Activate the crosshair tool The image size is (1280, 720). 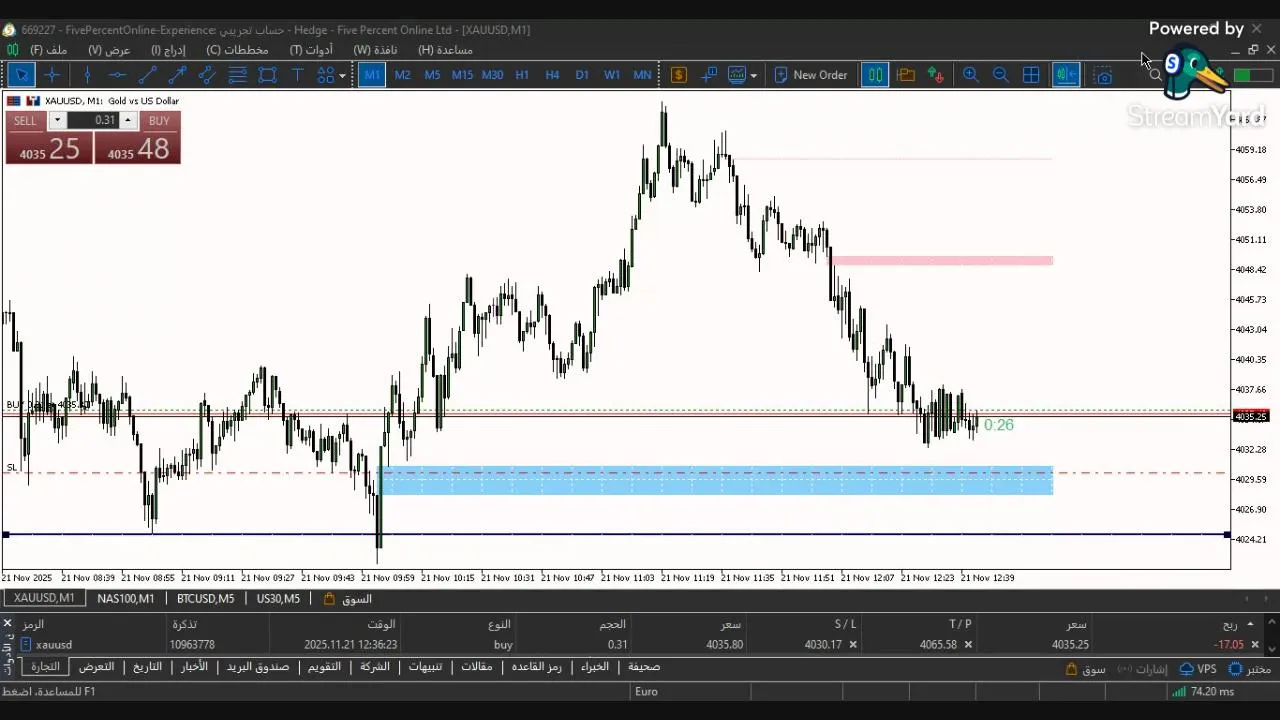pos(52,75)
